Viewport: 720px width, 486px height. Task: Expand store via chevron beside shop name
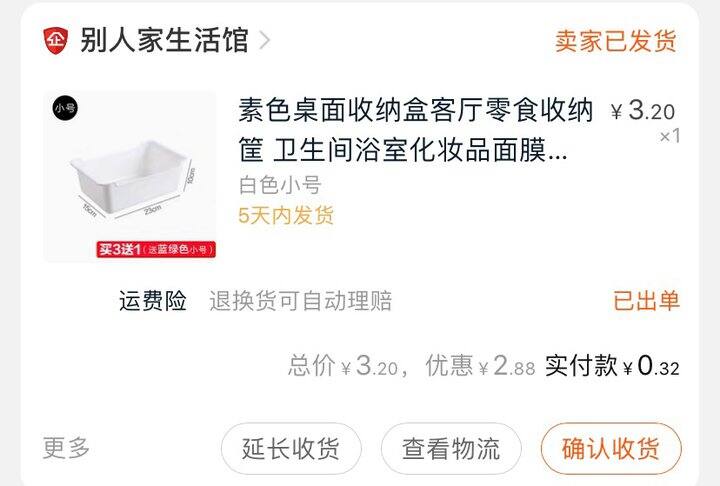264,40
